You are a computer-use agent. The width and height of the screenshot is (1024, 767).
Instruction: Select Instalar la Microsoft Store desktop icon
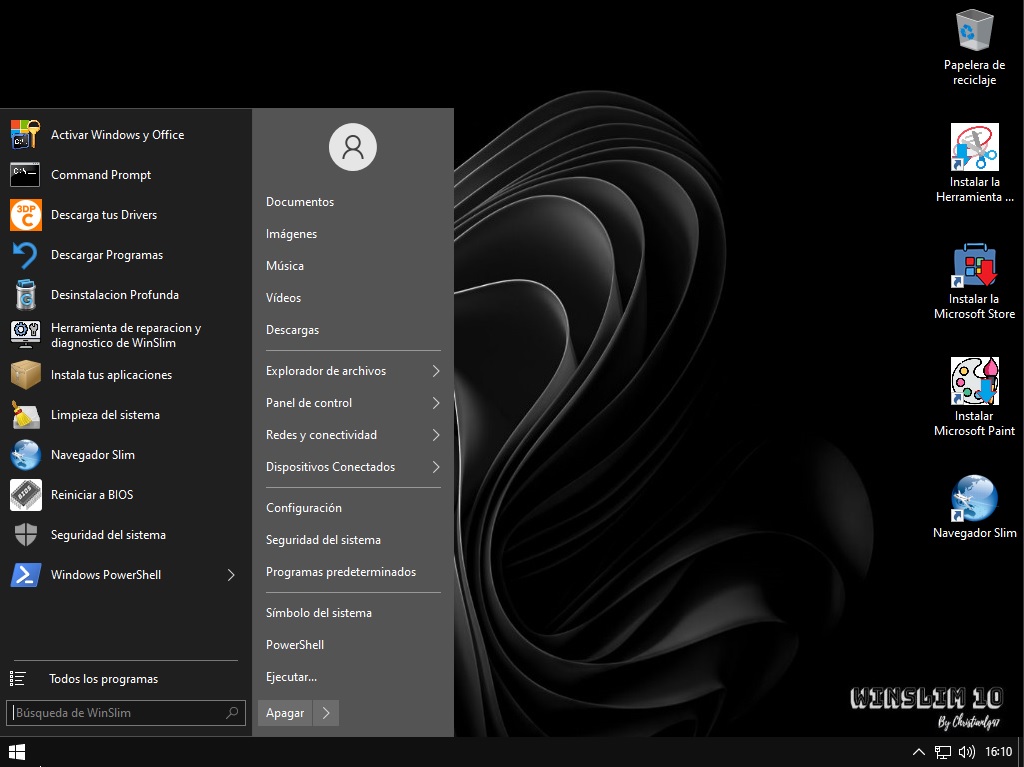point(974,281)
